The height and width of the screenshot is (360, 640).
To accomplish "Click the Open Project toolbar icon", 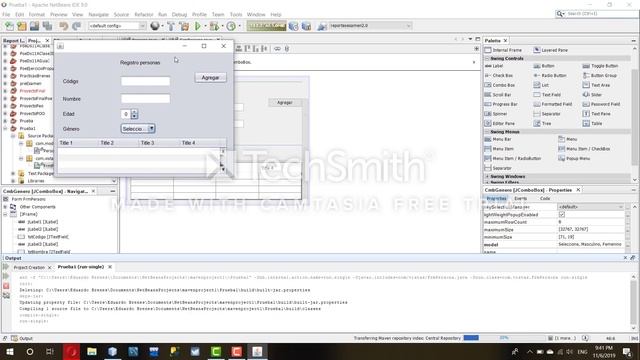I will (34, 26).
